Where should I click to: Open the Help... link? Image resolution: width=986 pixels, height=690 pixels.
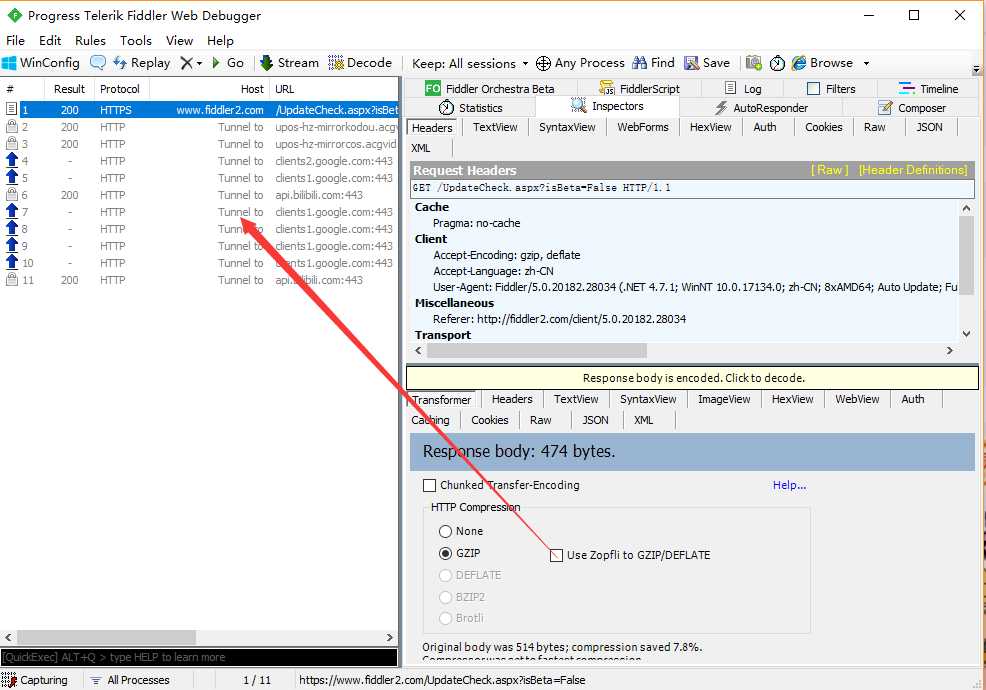click(x=789, y=485)
